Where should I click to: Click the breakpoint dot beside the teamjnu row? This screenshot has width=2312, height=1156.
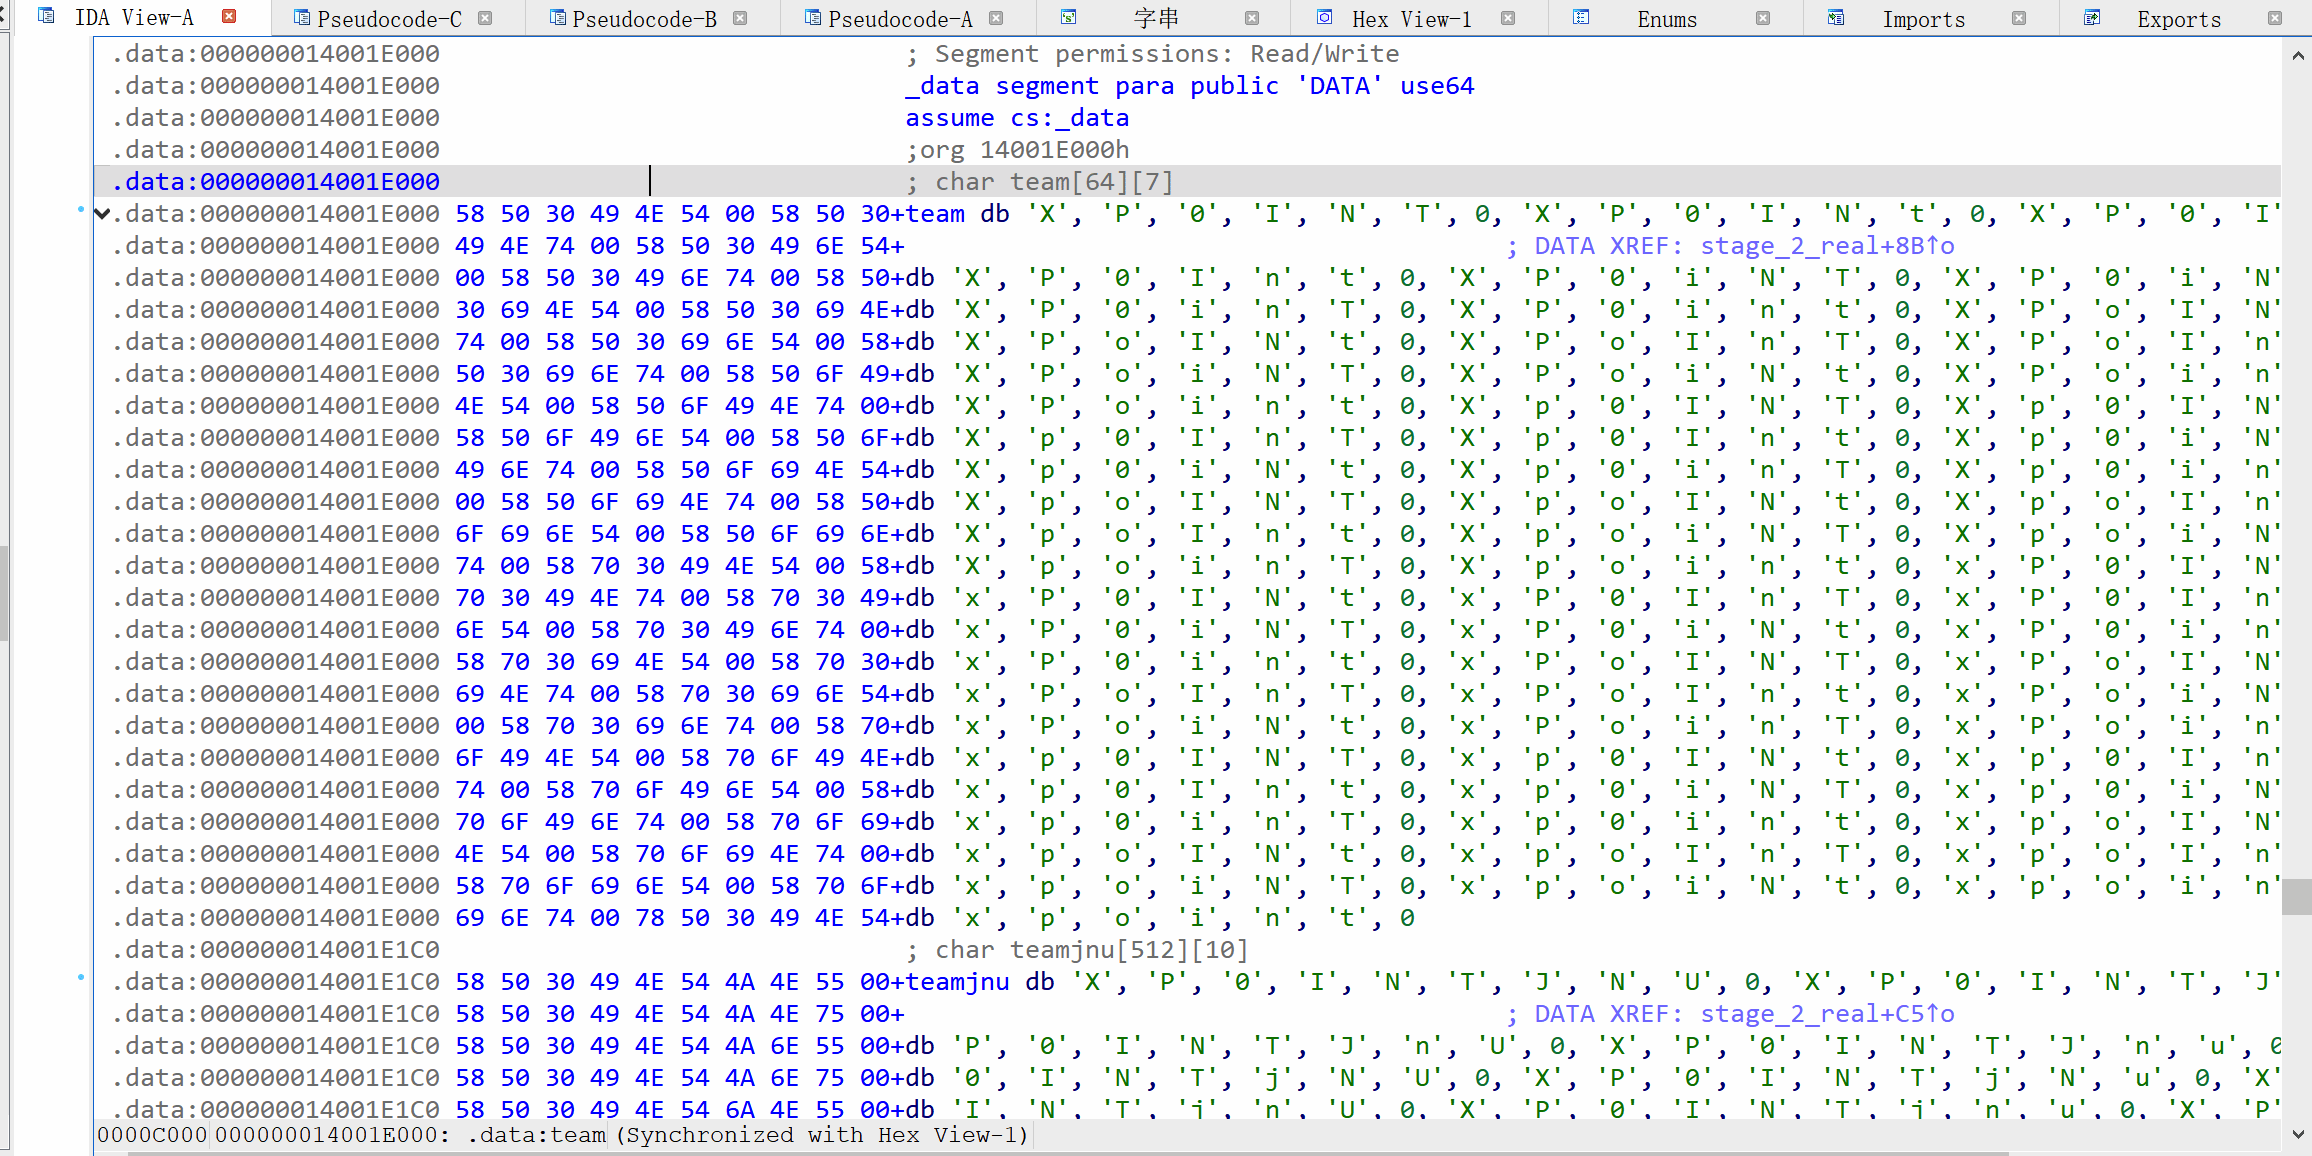80,978
